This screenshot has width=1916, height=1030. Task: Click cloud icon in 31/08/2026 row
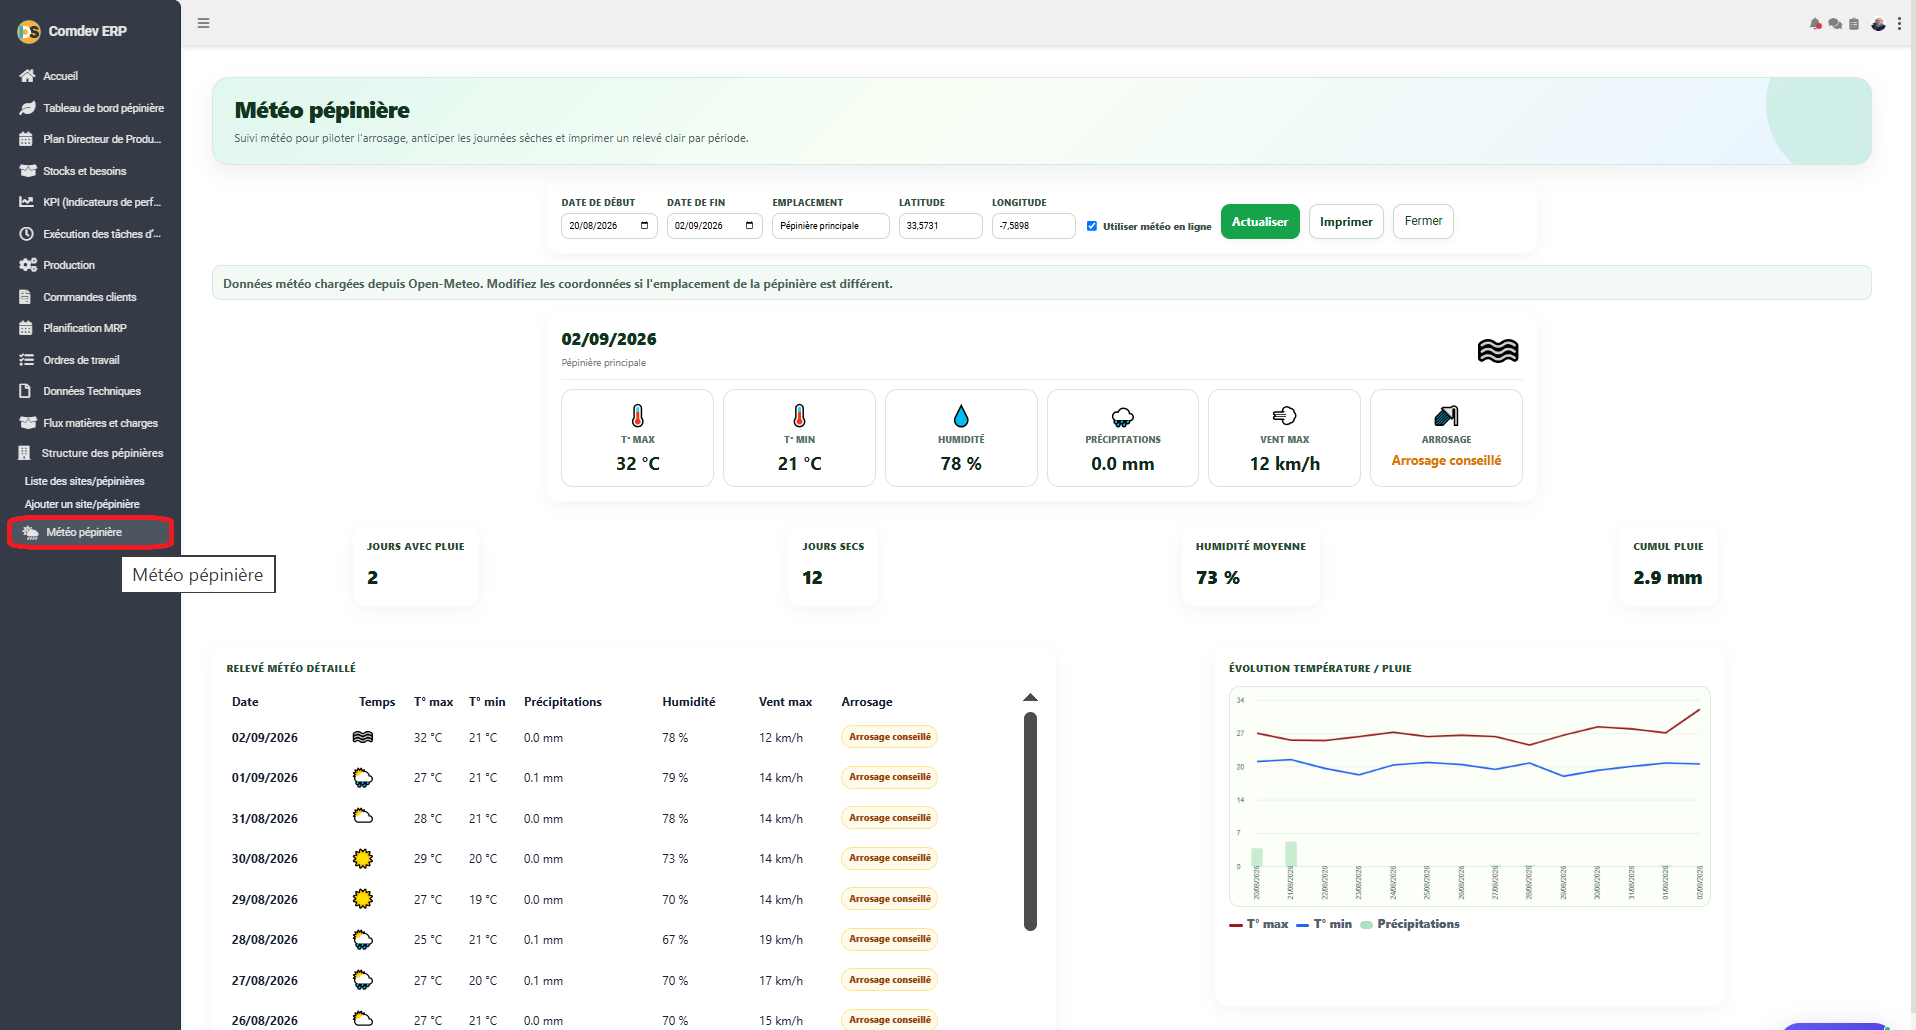click(363, 817)
